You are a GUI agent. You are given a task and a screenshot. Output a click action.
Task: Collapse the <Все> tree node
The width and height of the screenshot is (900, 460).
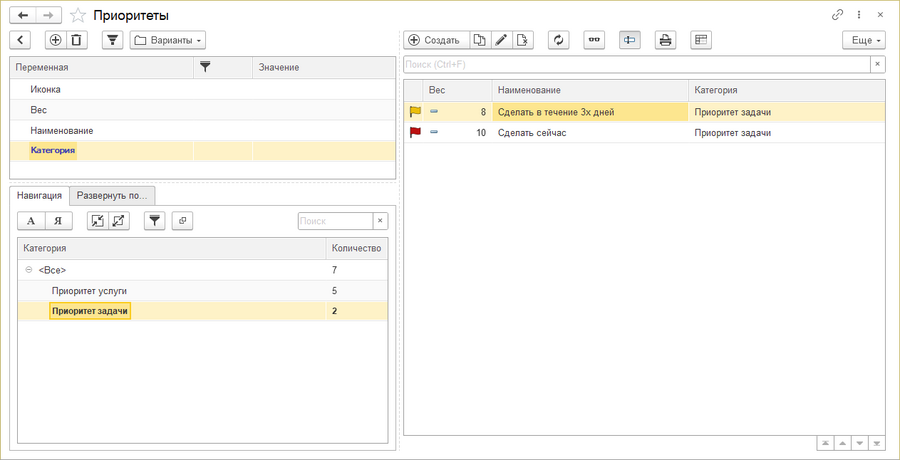click(28, 270)
